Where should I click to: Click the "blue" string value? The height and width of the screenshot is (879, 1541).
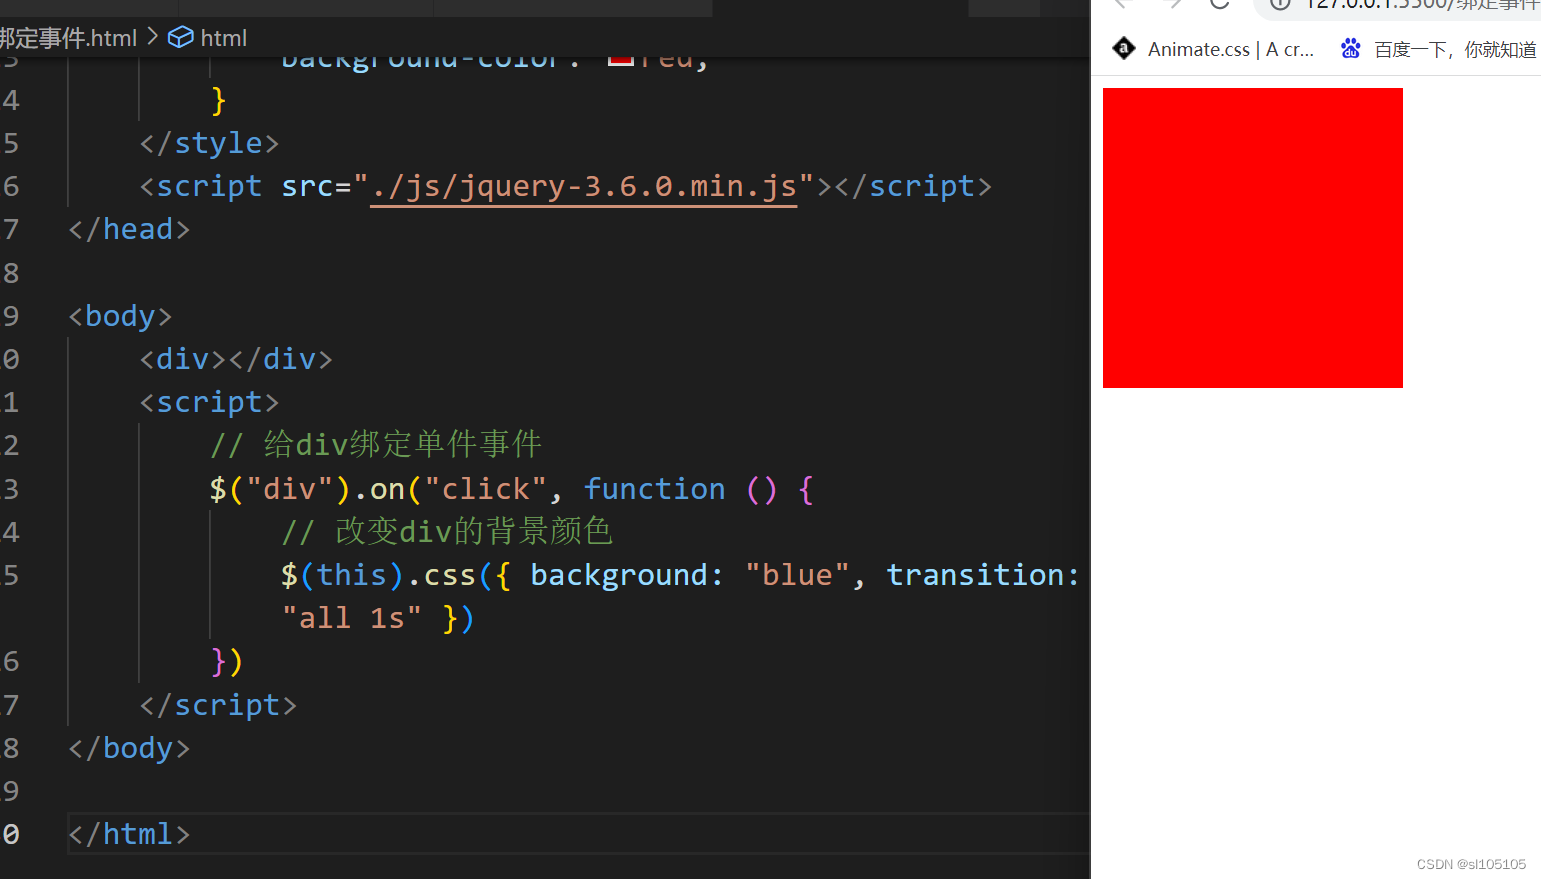click(797, 575)
